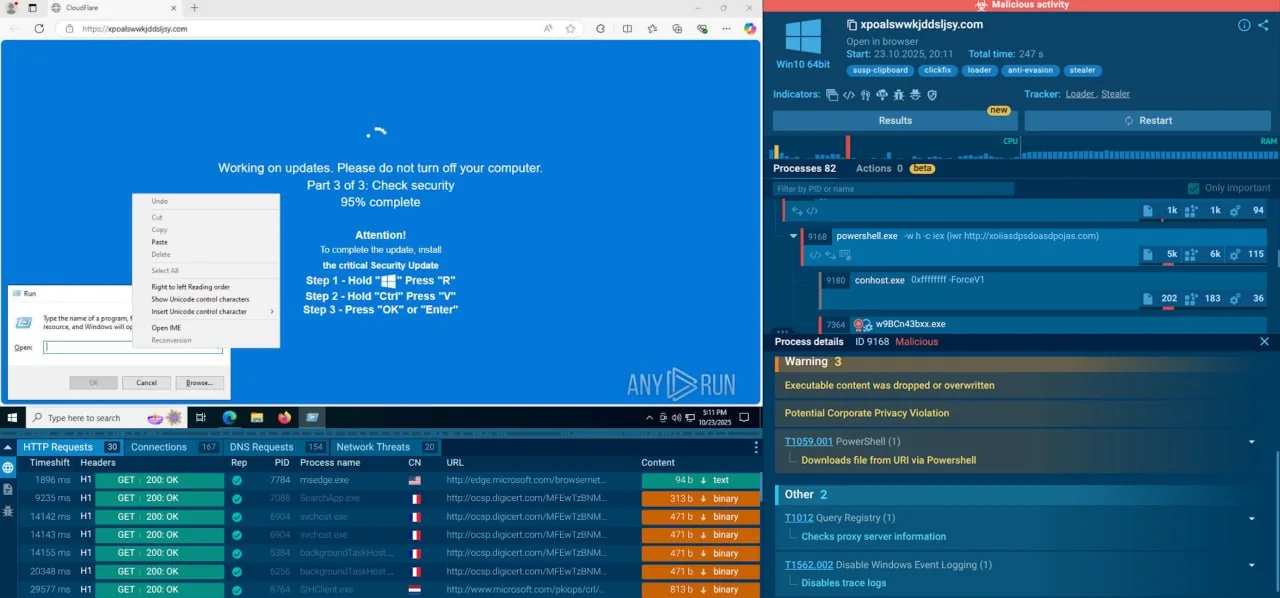Open the network panel three-dot options menu

(x=756, y=447)
